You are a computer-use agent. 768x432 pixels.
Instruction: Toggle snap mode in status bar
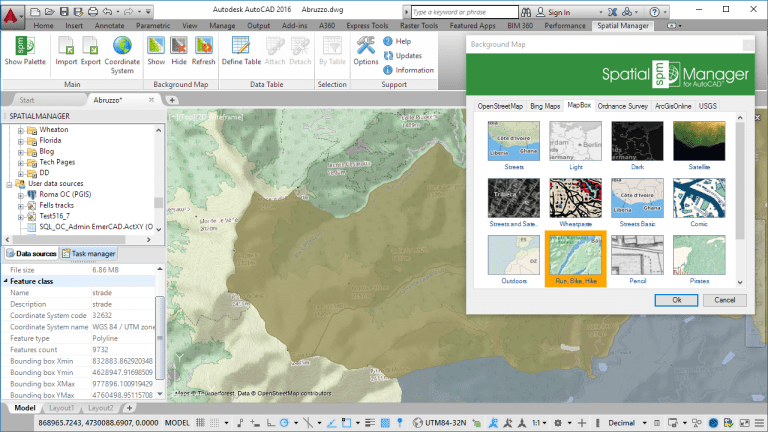pyautogui.click(x=215, y=423)
